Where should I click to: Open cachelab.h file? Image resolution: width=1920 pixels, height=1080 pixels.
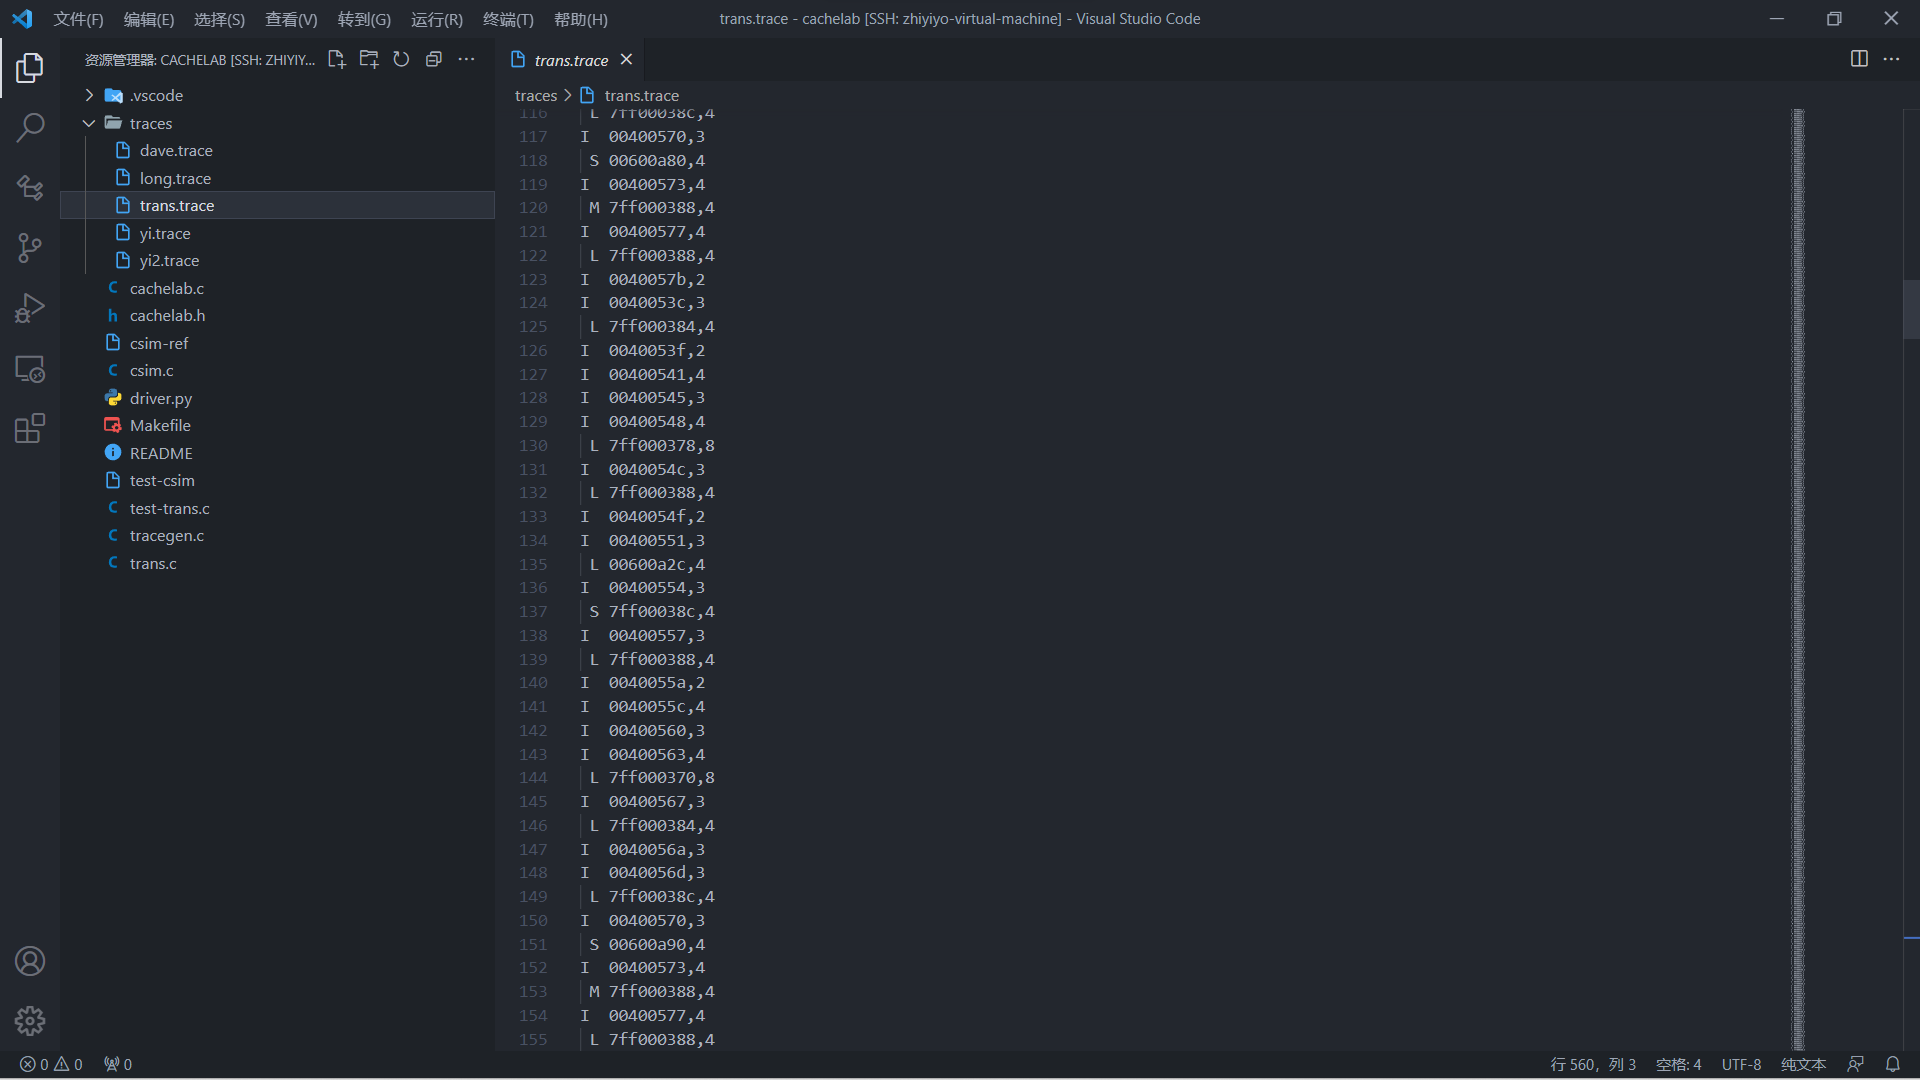coord(277,315)
